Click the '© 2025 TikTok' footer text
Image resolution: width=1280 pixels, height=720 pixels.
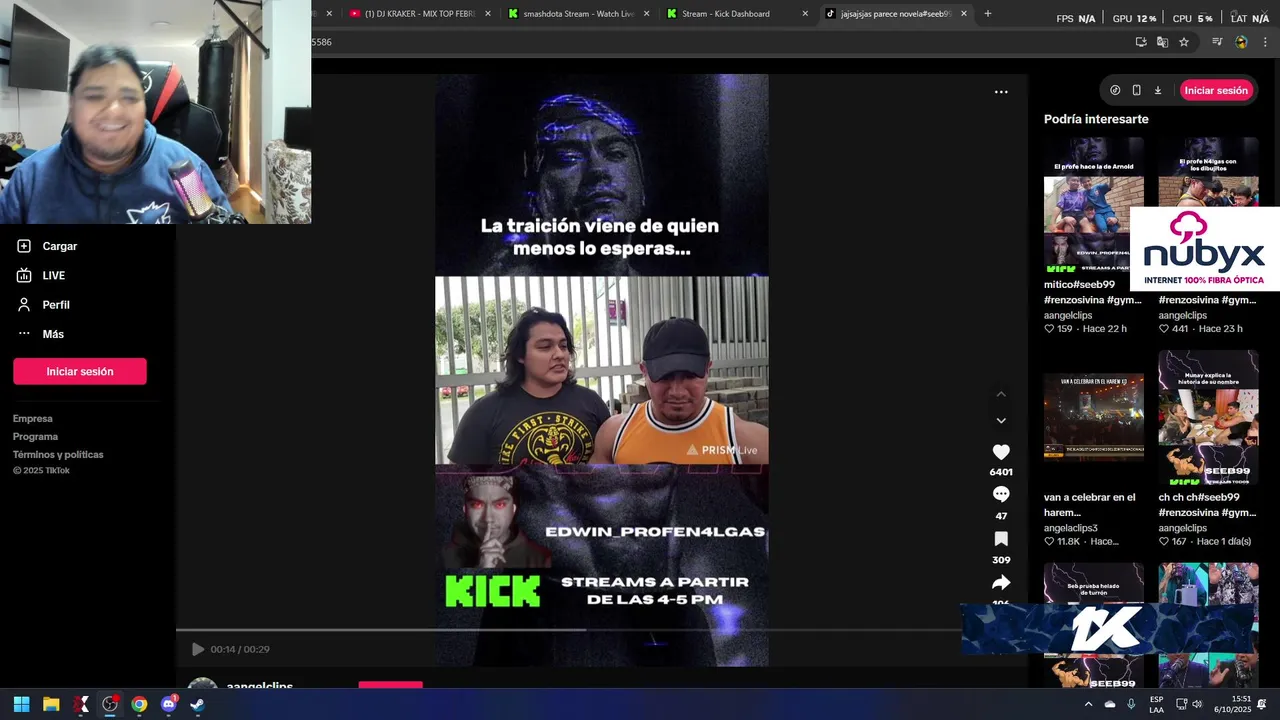pyautogui.click(x=41, y=471)
